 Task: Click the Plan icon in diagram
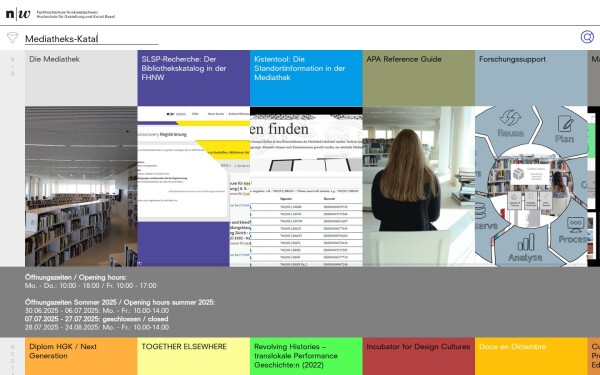(x=565, y=124)
